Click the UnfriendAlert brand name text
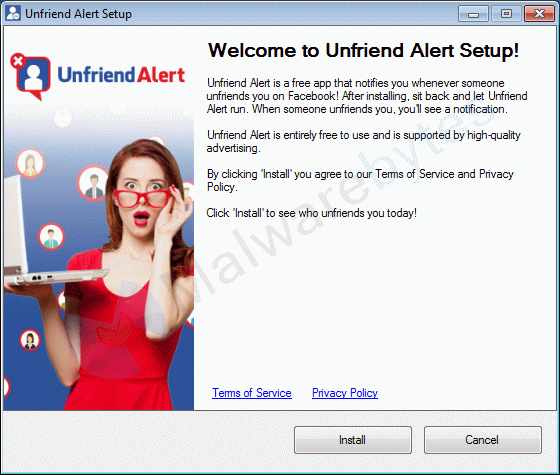Screen dimensions: 560x475 click(x=121, y=75)
